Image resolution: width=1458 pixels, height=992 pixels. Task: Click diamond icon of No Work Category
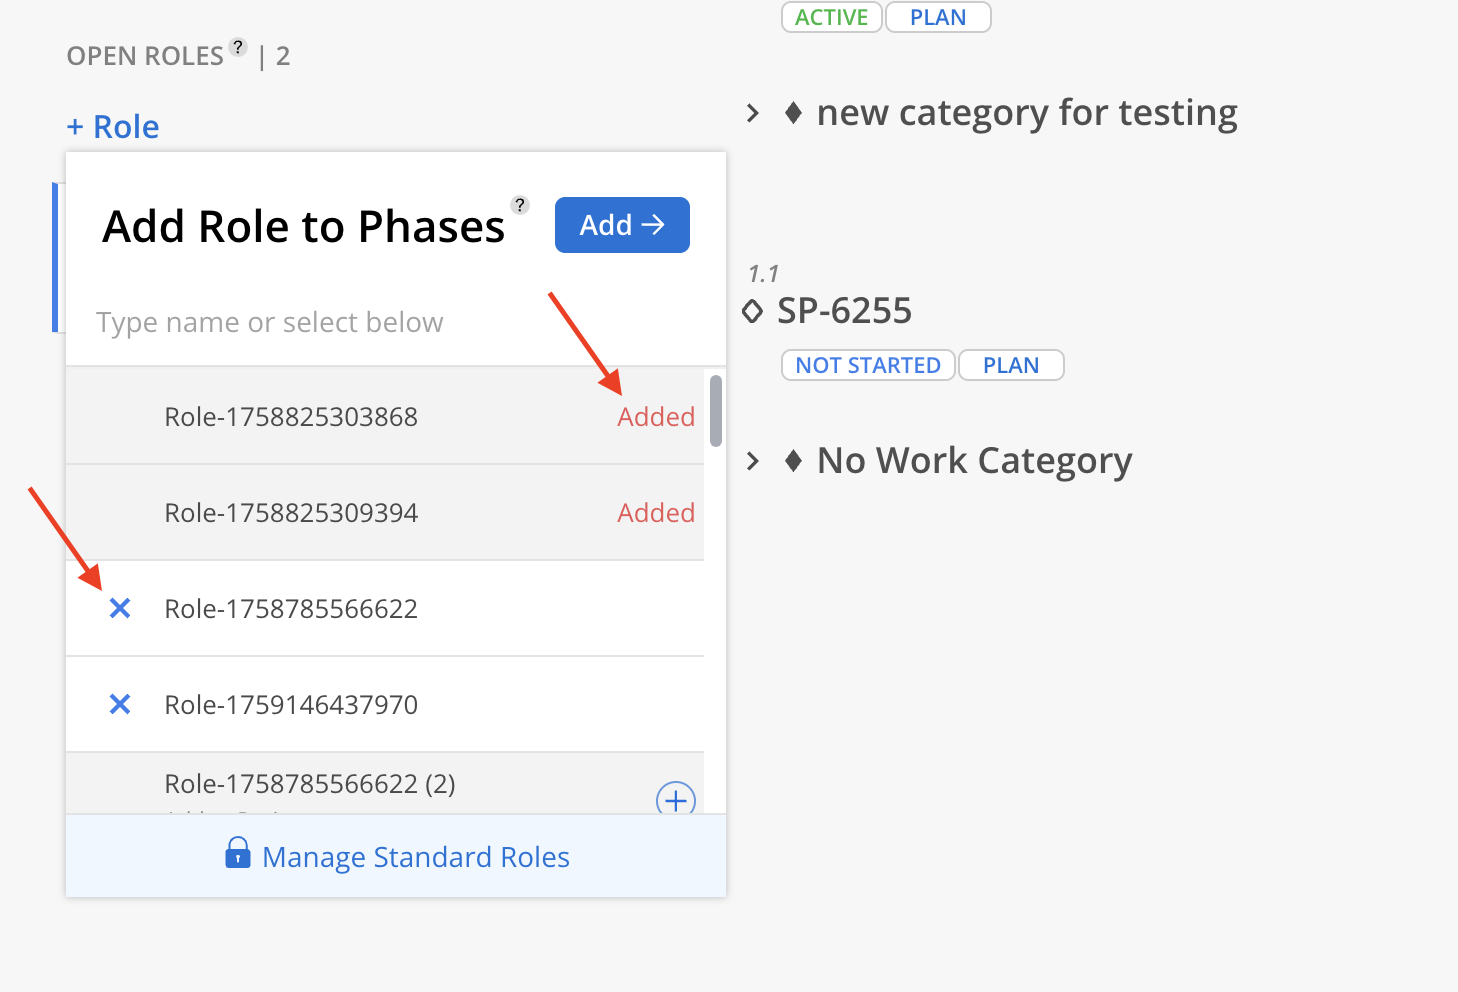pos(794,461)
